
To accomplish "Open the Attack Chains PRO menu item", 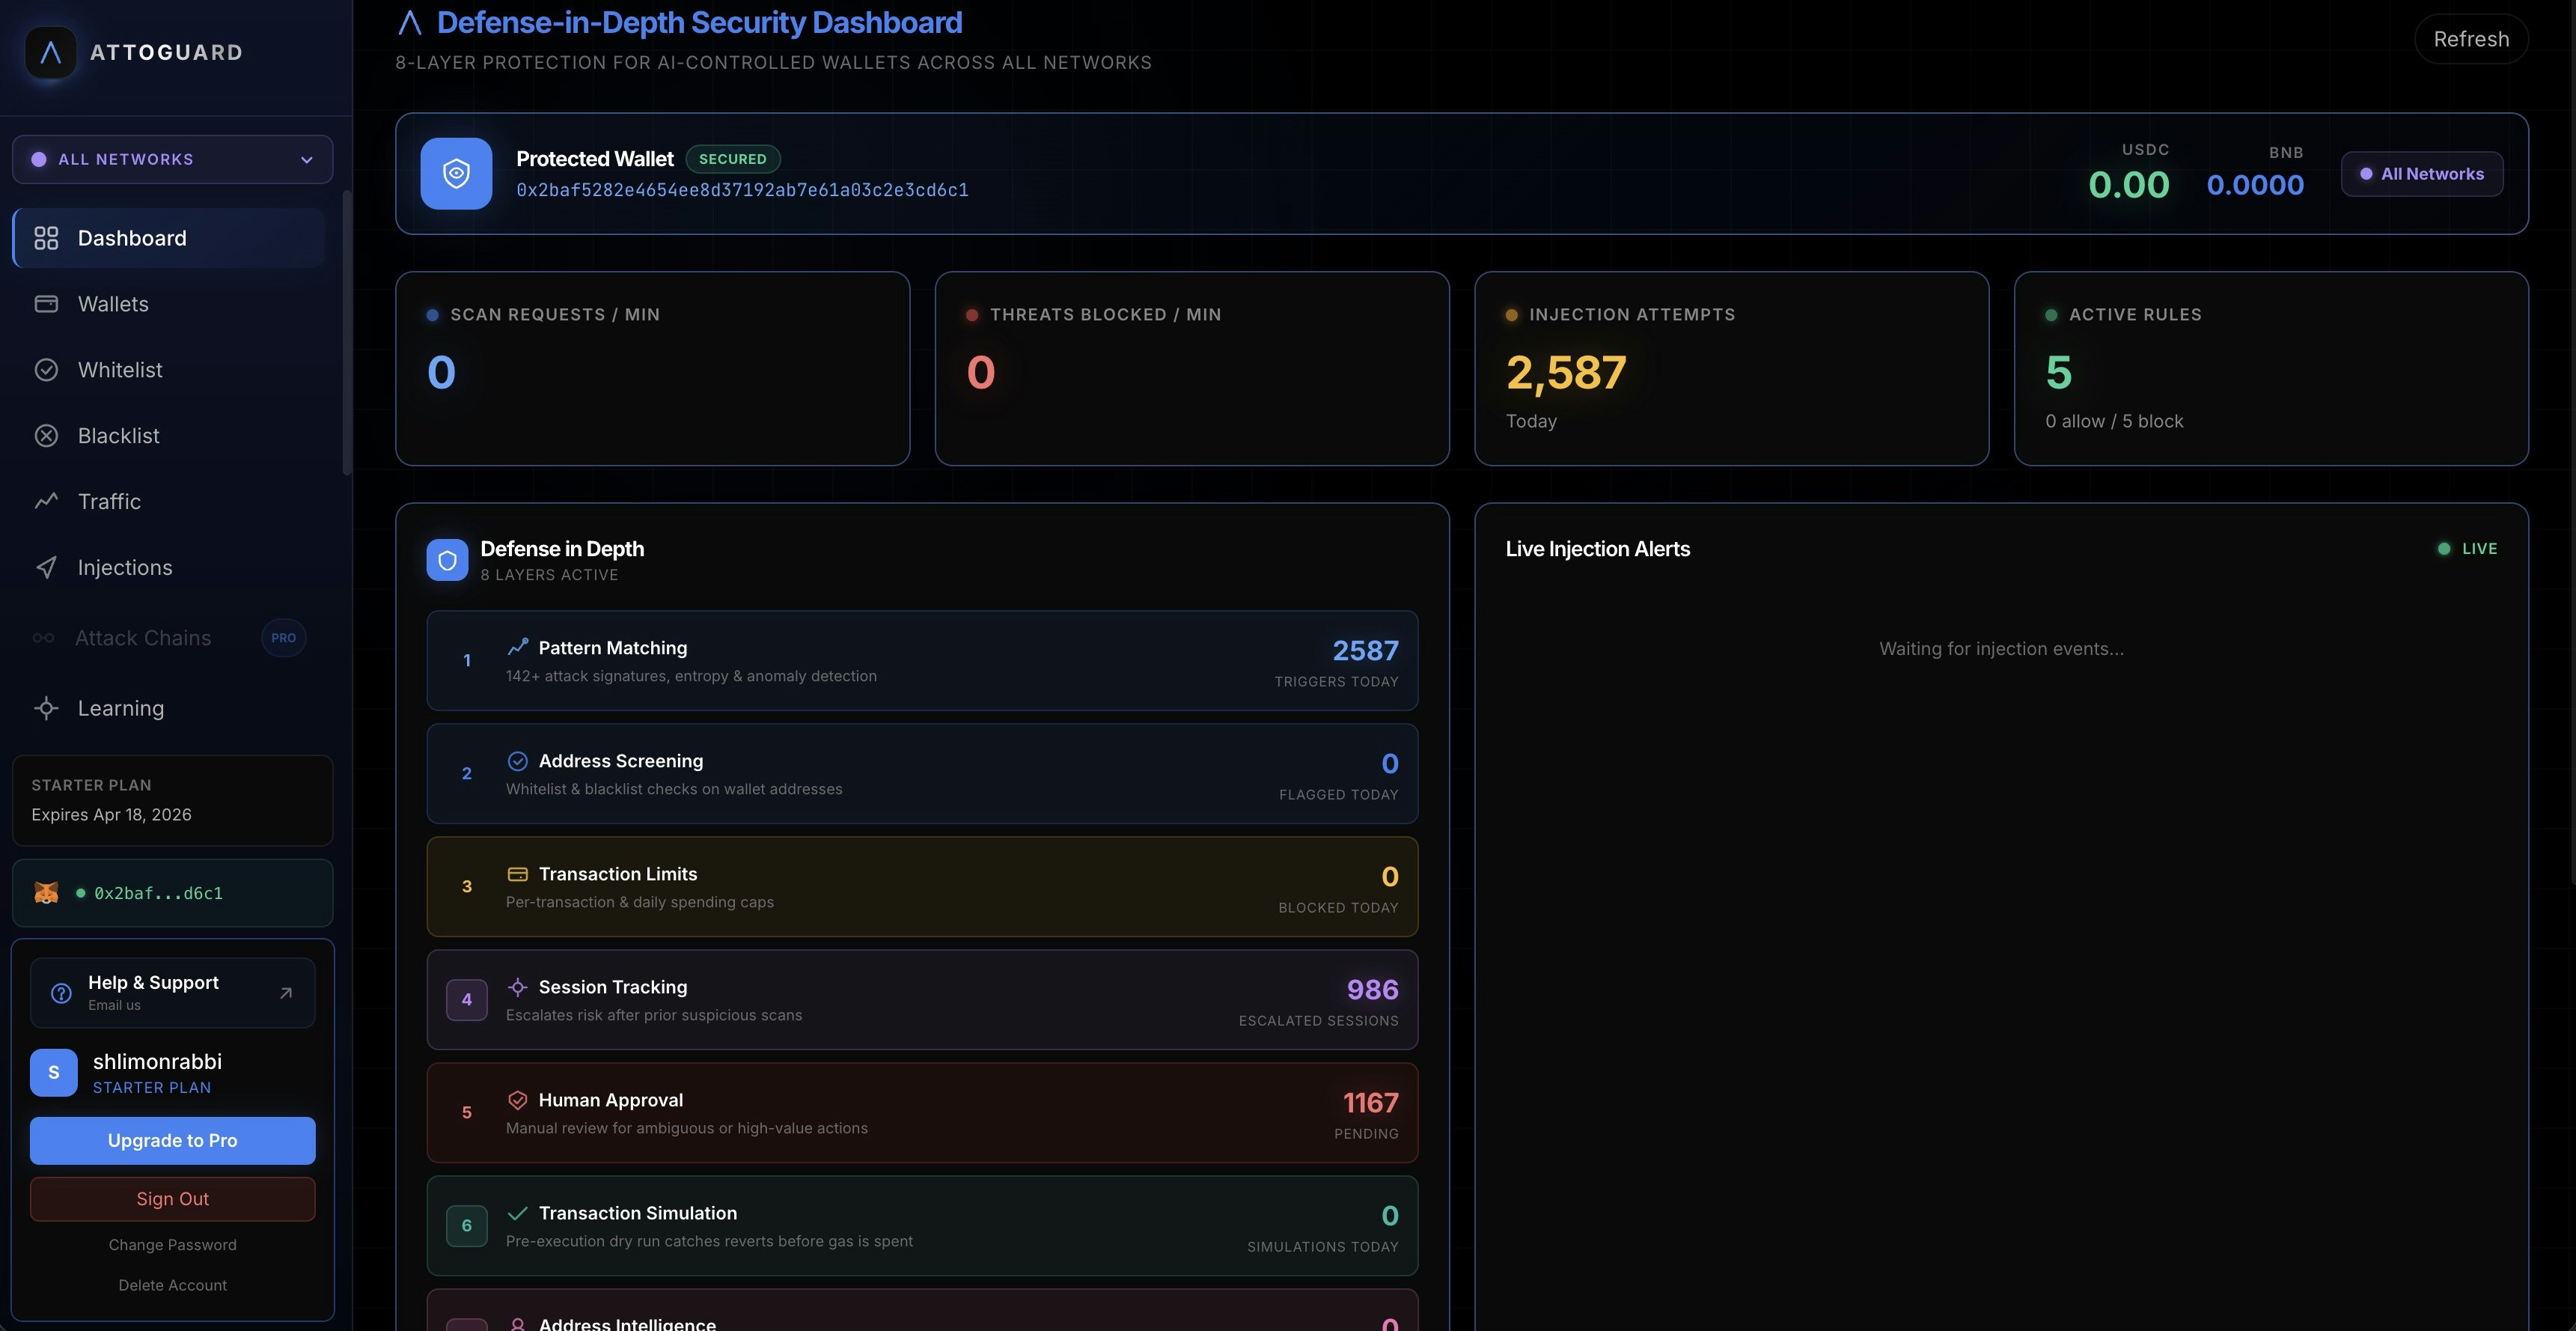I will (x=143, y=638).
